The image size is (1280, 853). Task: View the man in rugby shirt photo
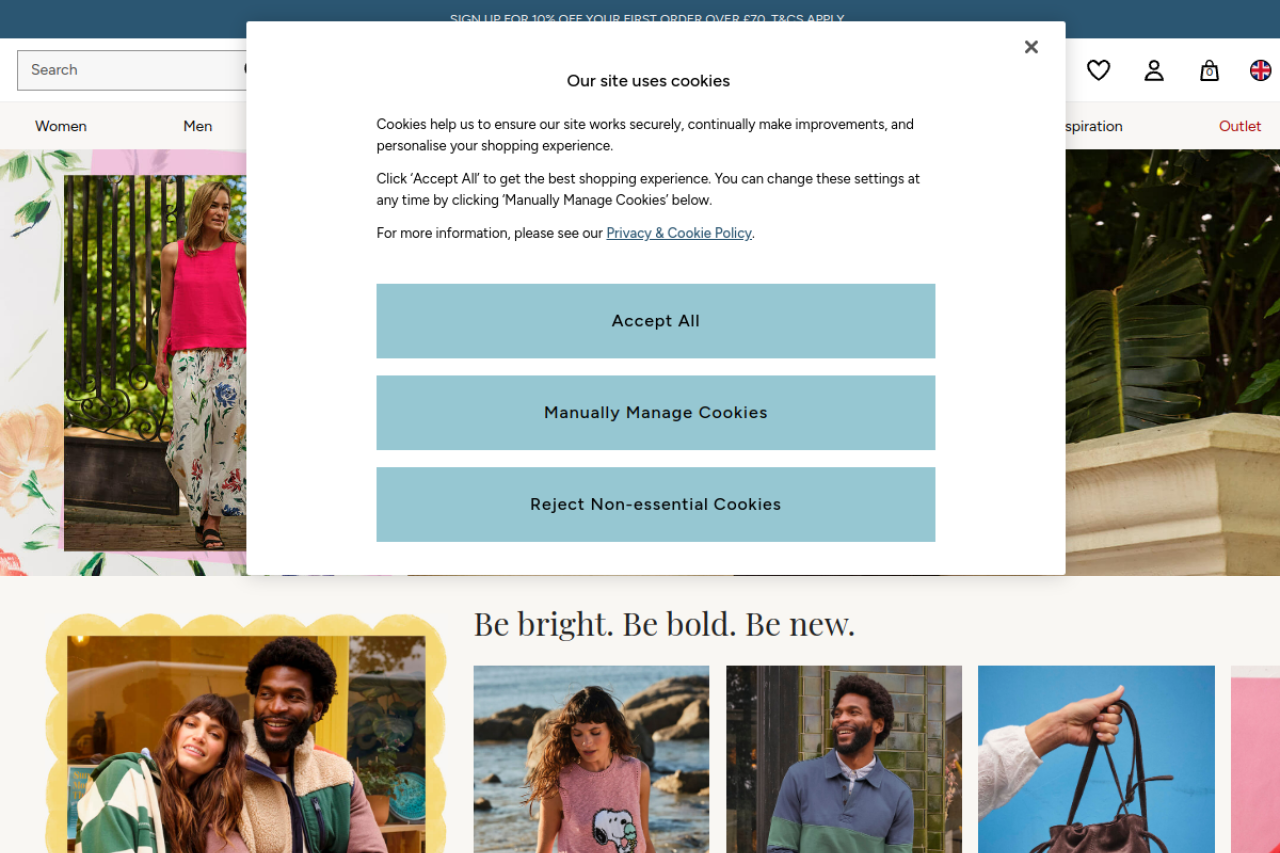pos(844,759)
